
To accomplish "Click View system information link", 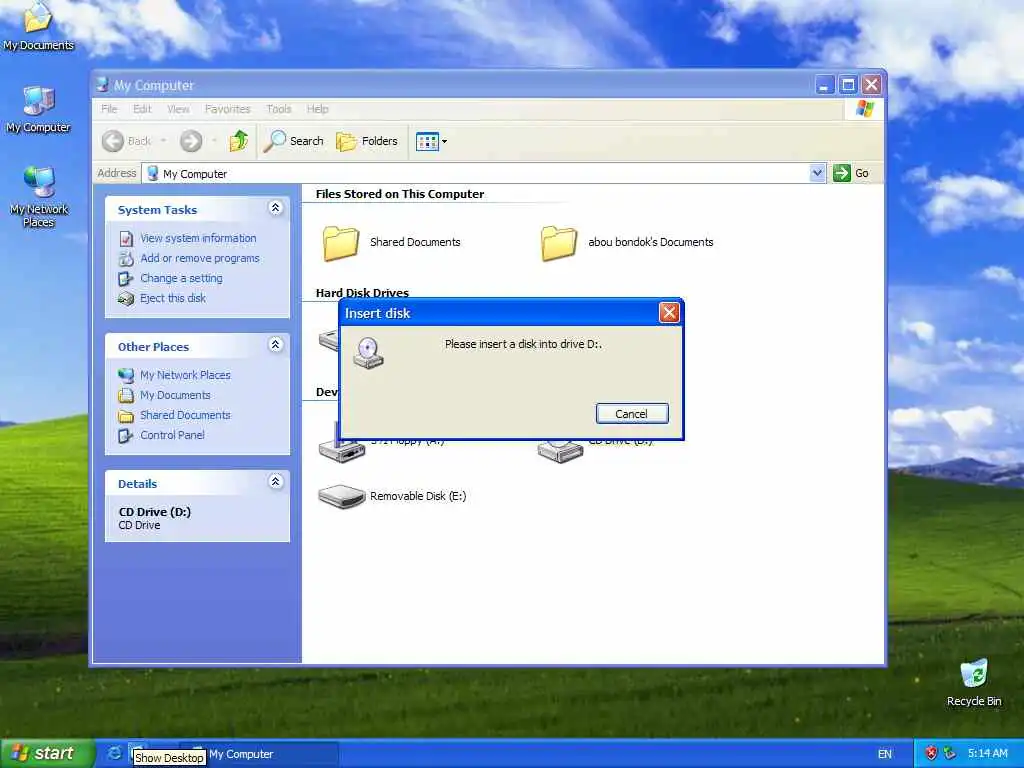I will coord(198,238).
